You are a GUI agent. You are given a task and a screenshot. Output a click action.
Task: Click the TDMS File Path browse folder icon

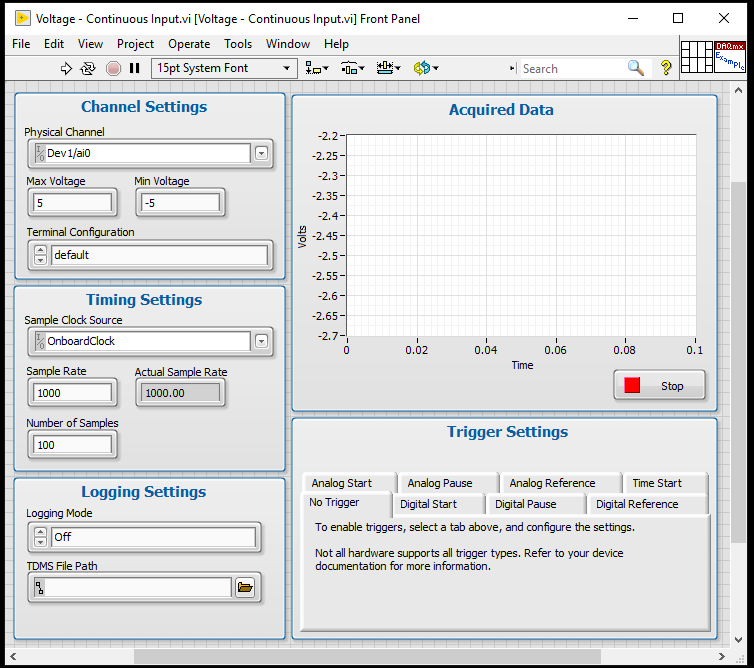point(245,587)
